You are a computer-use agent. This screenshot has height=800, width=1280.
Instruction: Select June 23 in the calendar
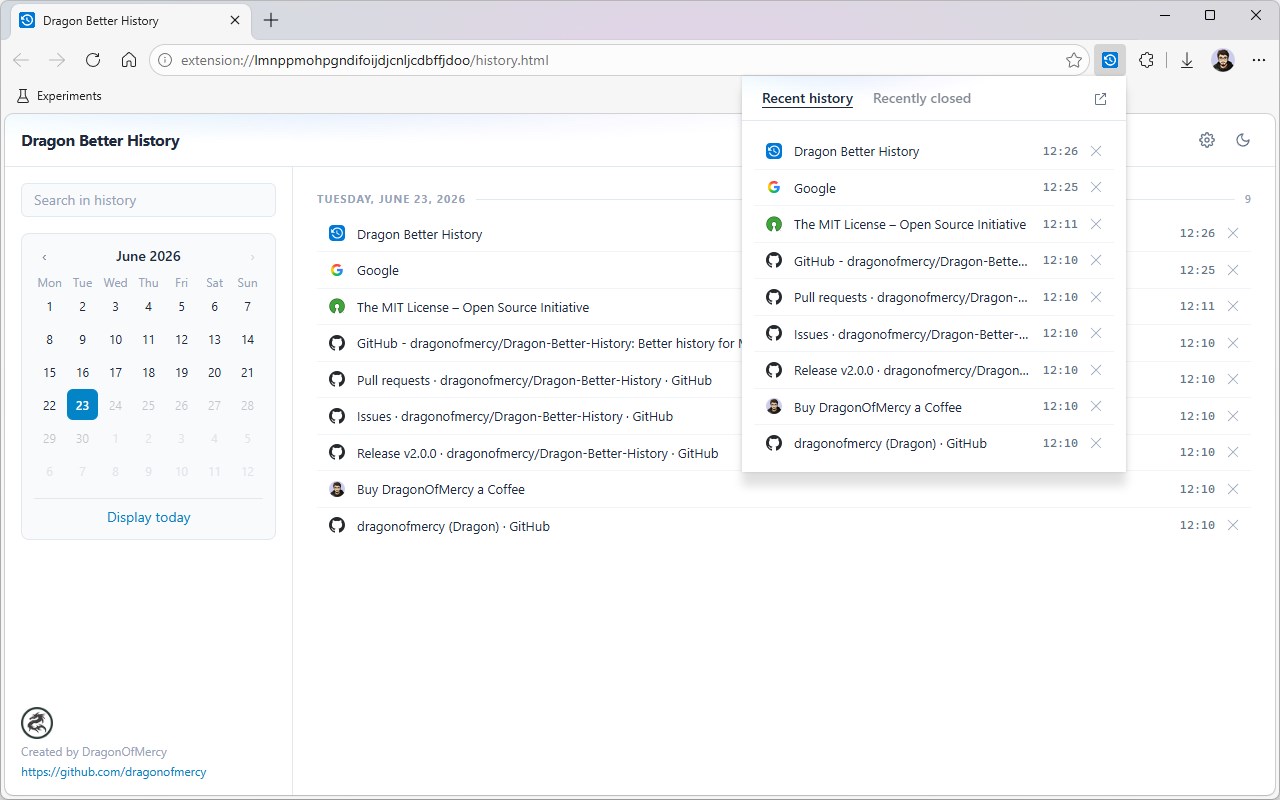[x=82, y=405]
